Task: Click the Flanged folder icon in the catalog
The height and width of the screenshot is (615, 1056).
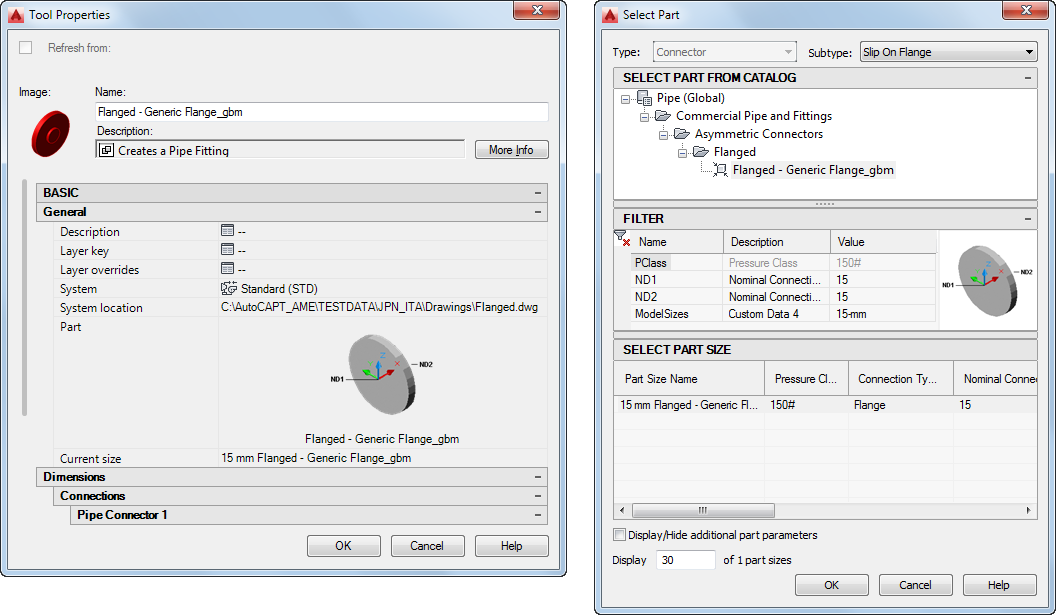Action: 700,152
